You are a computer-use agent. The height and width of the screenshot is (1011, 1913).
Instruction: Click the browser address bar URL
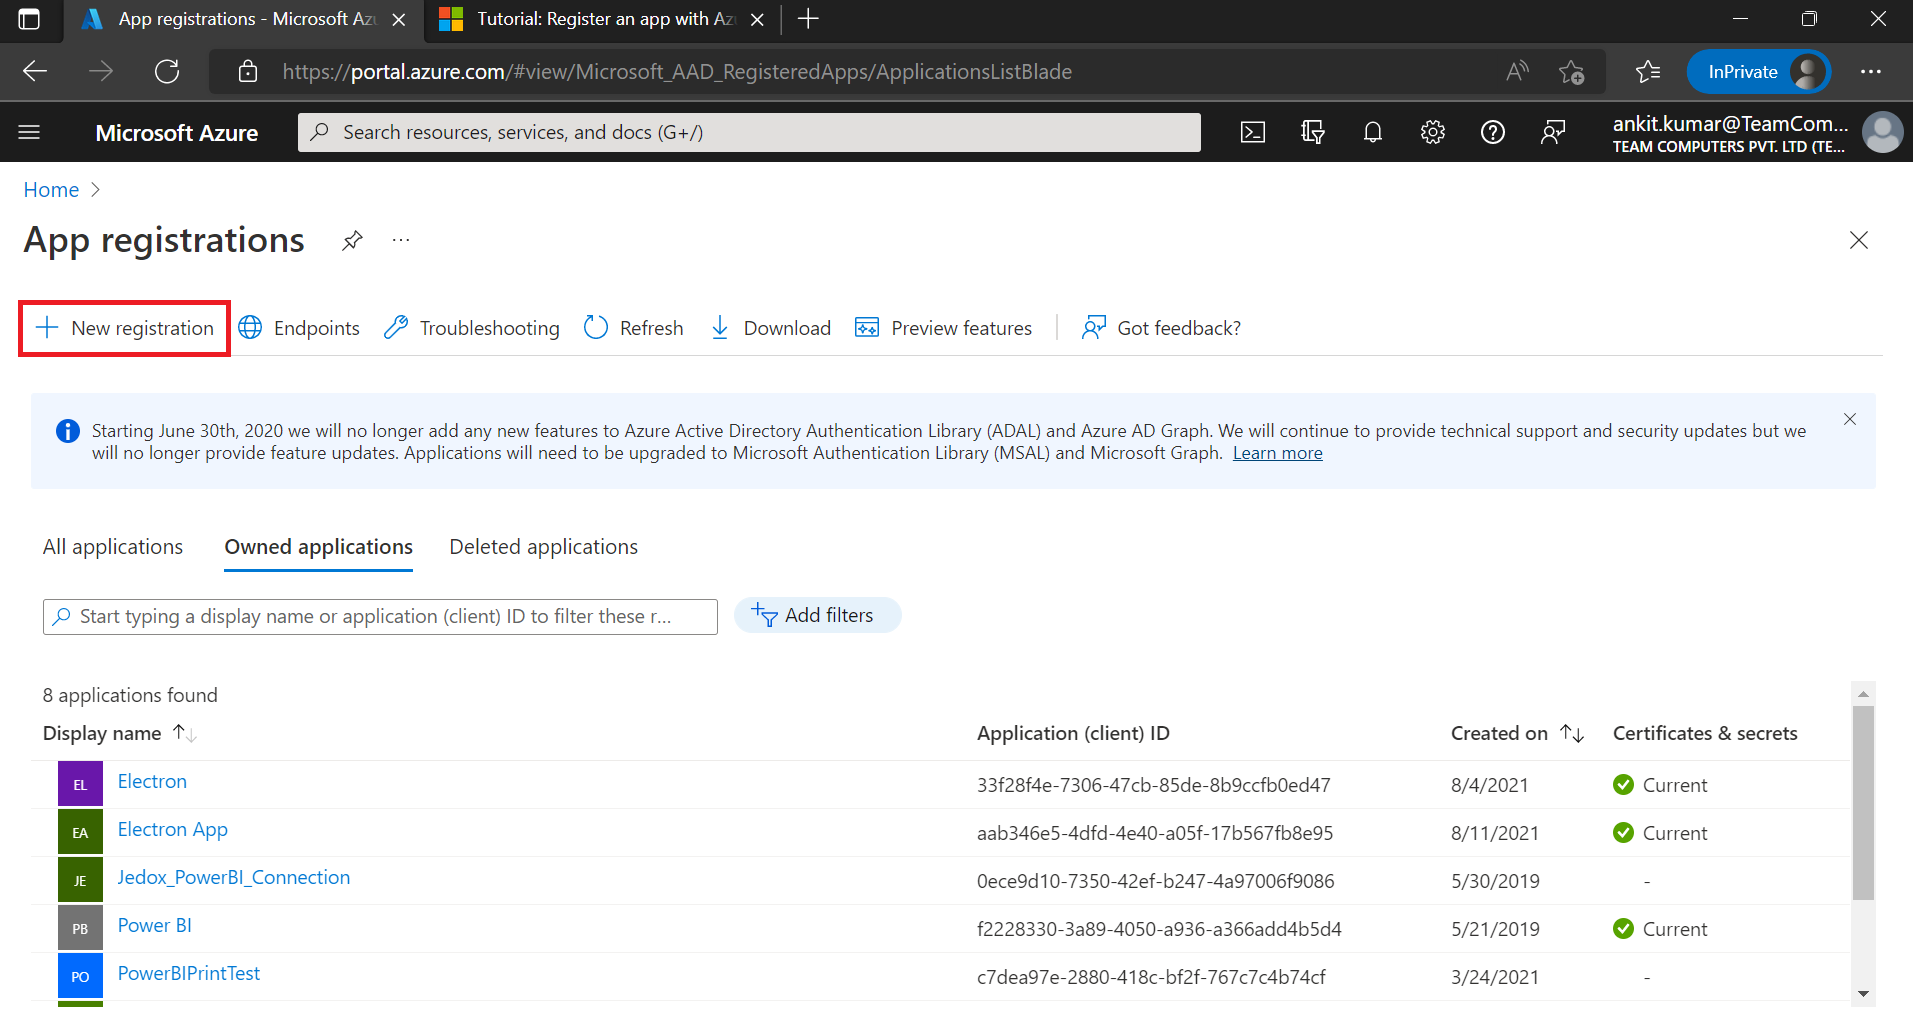pyautogui.click(x=677, y=72)
